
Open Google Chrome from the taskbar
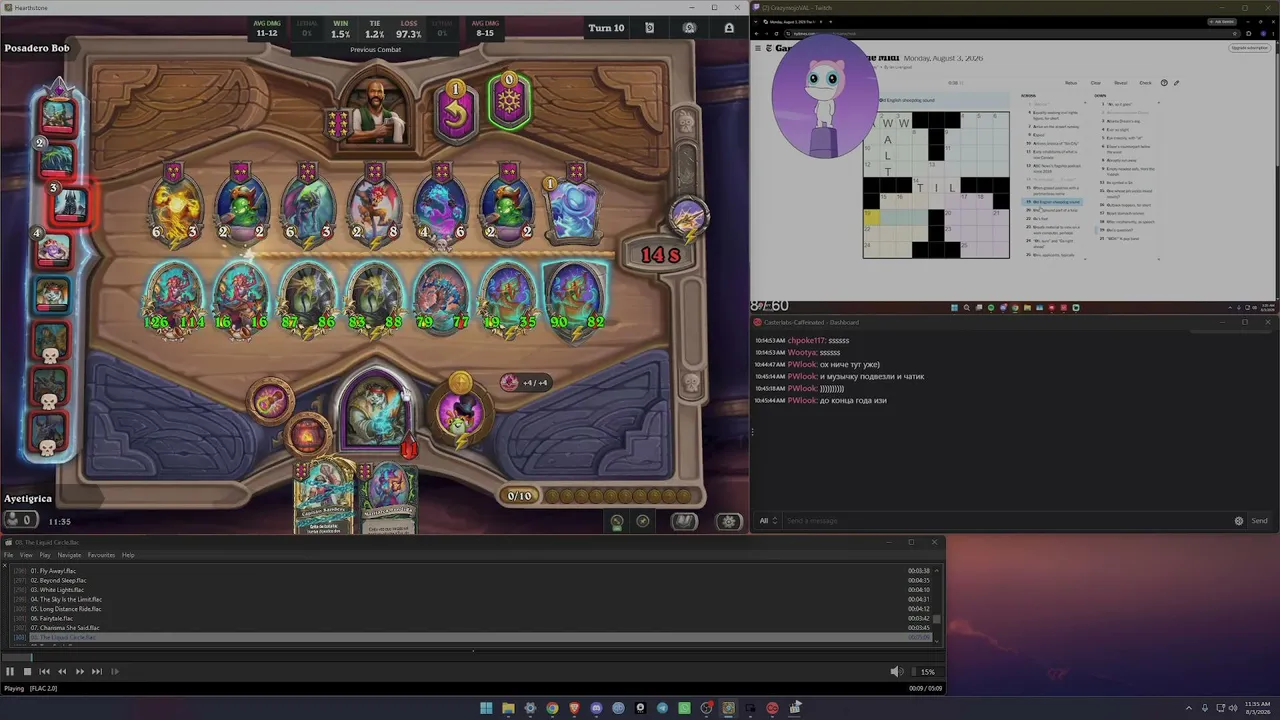click(552, 708)
